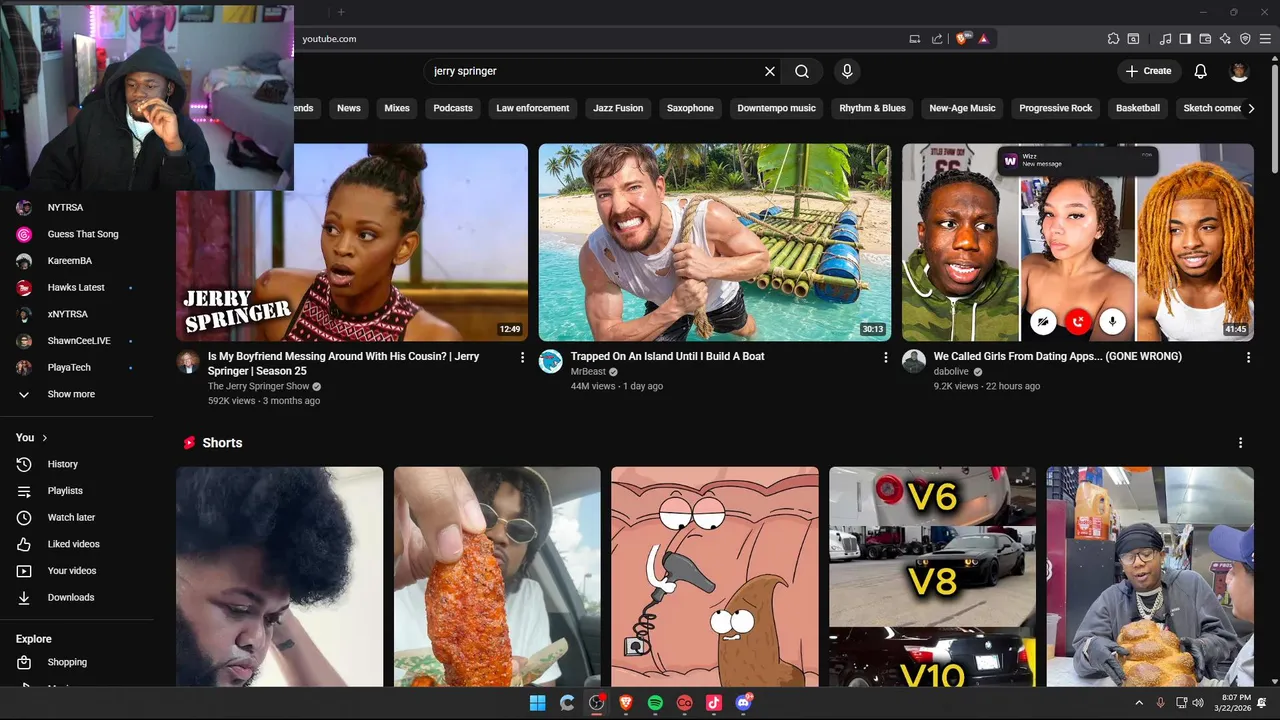Select the Mixes filter chip
This screenshot has height=720, width=1280.
point(397,108)
